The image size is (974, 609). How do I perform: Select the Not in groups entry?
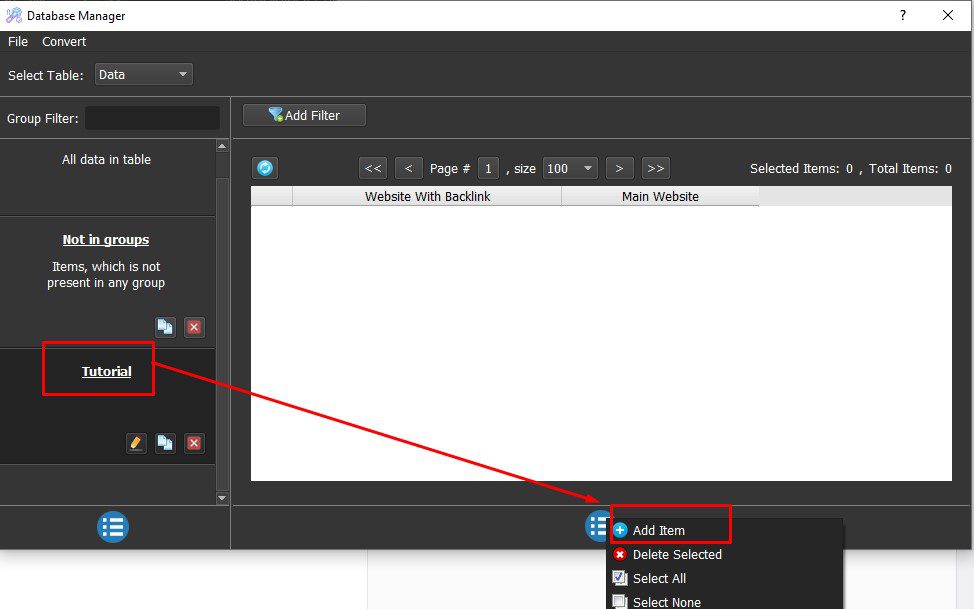tap(106, 240)
